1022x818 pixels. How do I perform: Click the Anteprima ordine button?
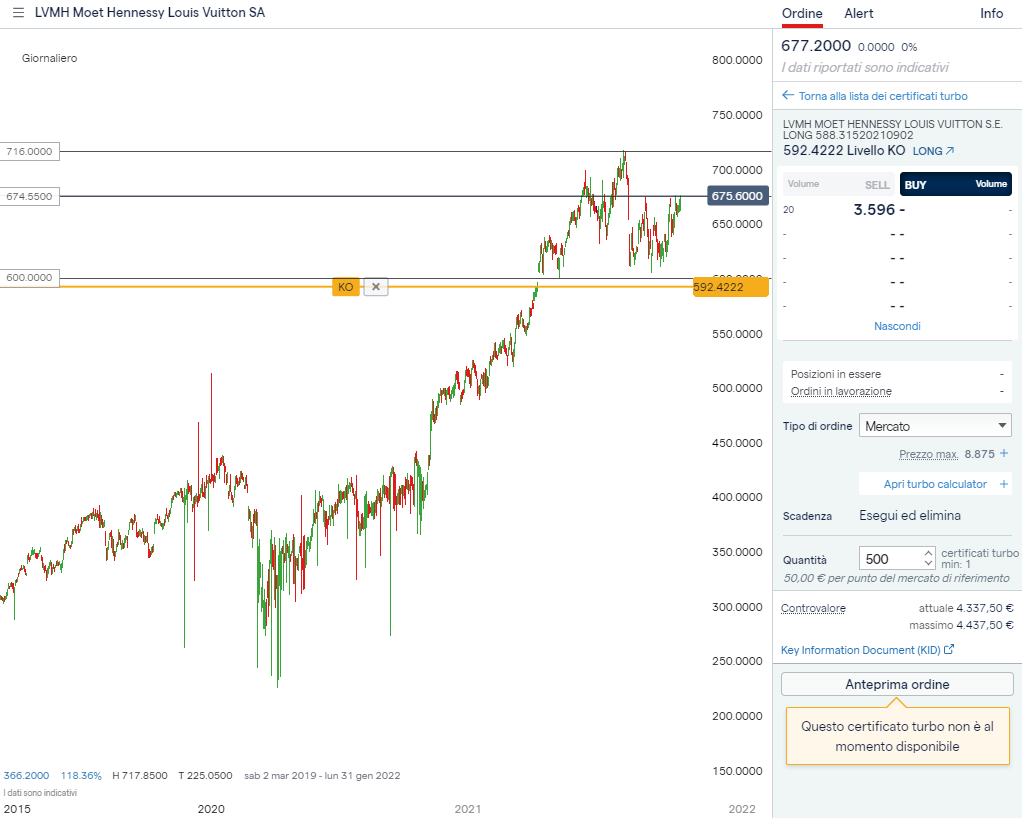coord(897,685)
